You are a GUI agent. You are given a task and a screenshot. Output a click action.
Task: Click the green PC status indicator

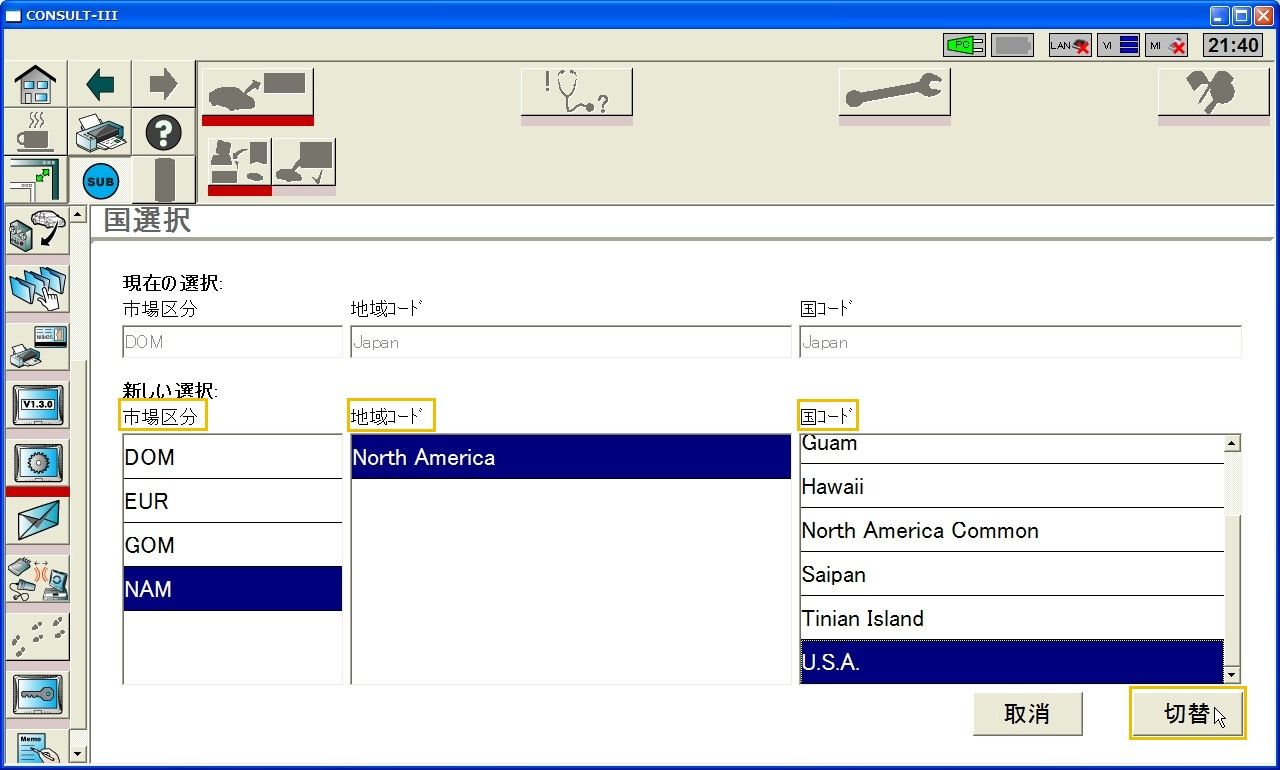point(964,45)
